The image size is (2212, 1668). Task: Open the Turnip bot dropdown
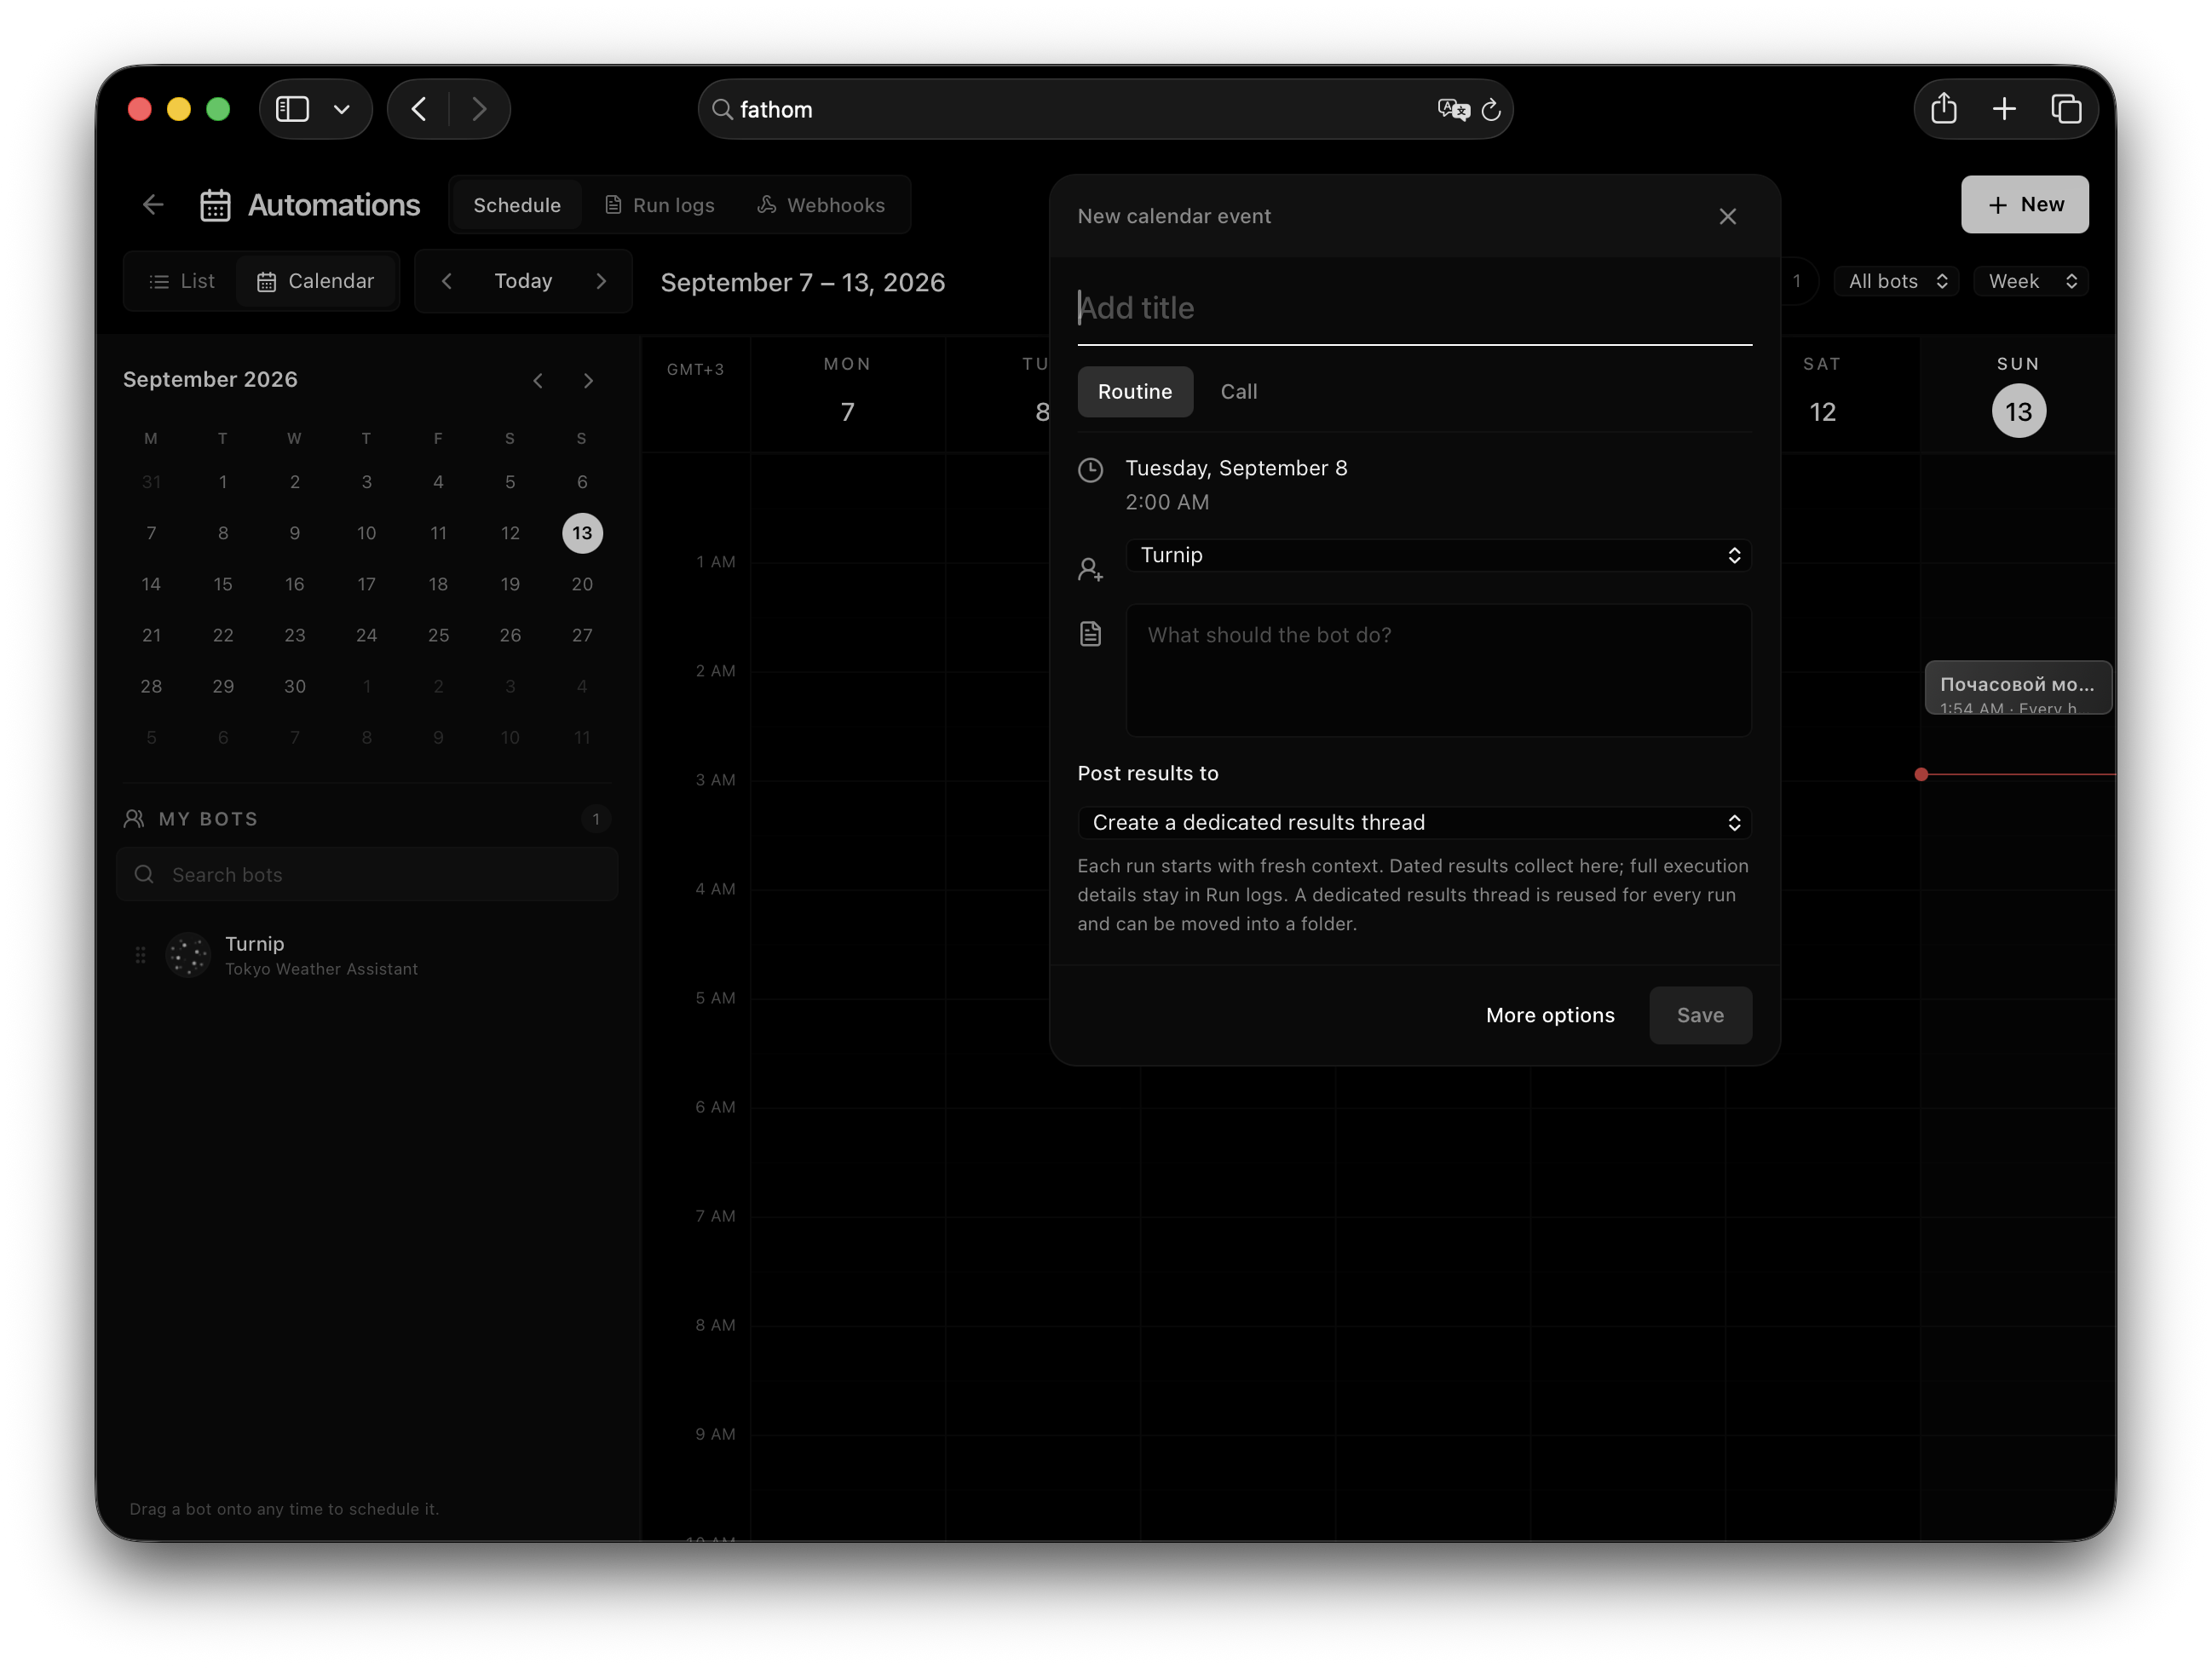click(x=1438, y=556)
